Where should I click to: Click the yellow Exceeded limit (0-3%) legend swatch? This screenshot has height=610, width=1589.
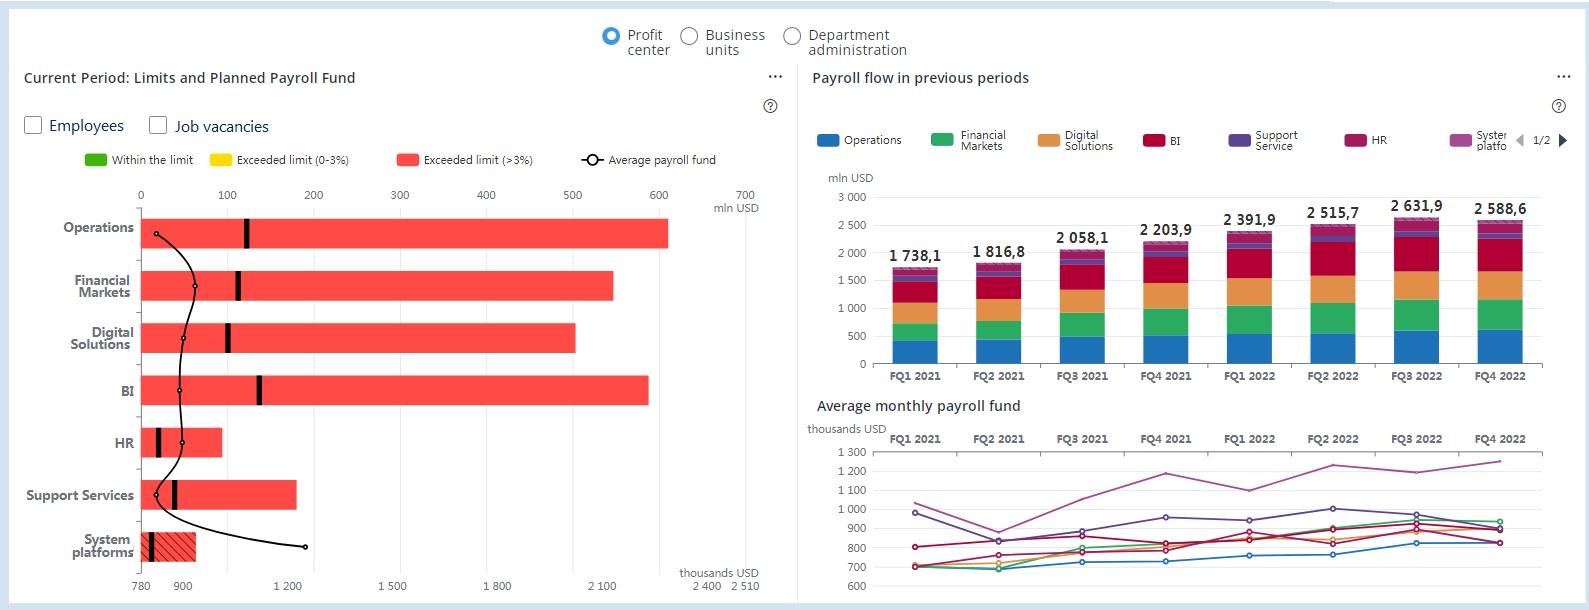pos(221,160)
